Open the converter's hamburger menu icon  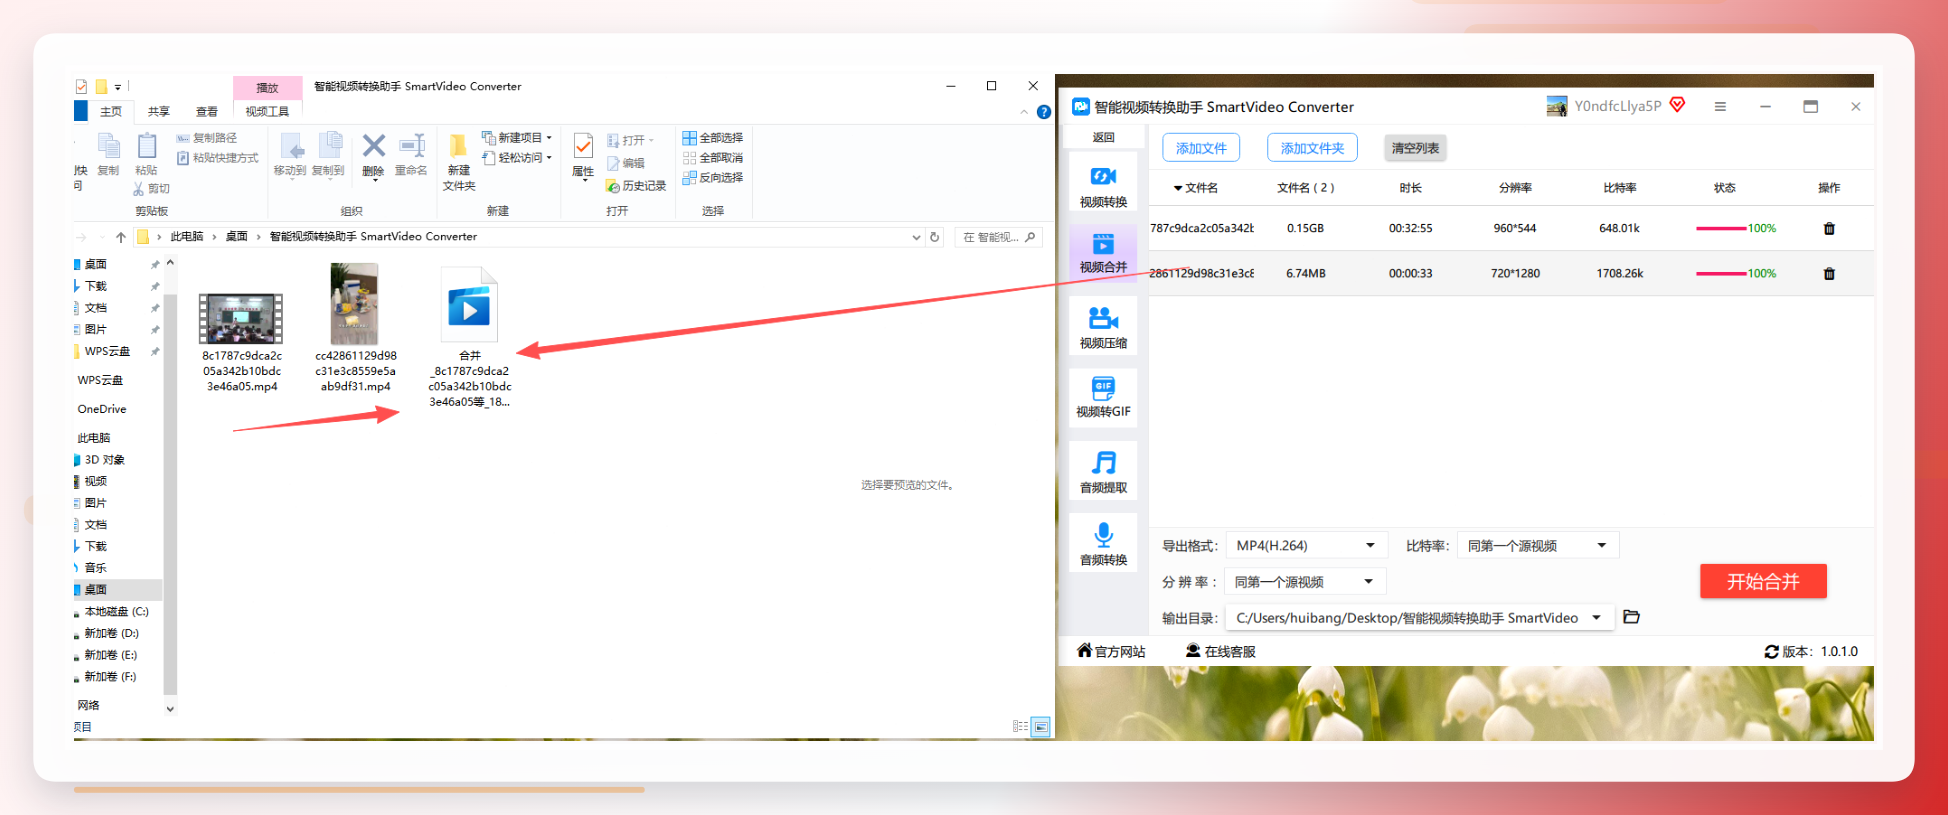click(x=1720, y=106)
